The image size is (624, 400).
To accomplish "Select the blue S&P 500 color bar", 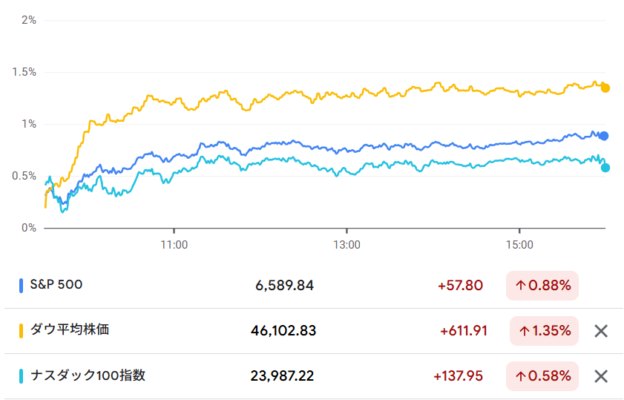I will click(21, 286).
